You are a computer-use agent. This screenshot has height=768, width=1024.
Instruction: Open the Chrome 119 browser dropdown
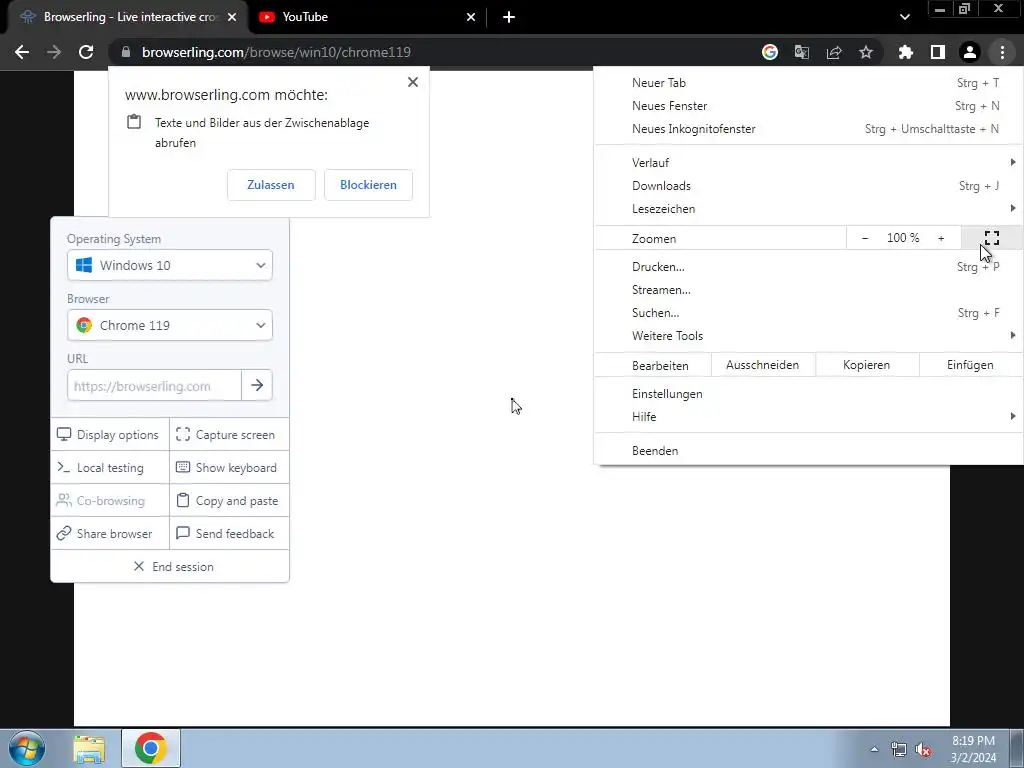click(x=170, y=325)
